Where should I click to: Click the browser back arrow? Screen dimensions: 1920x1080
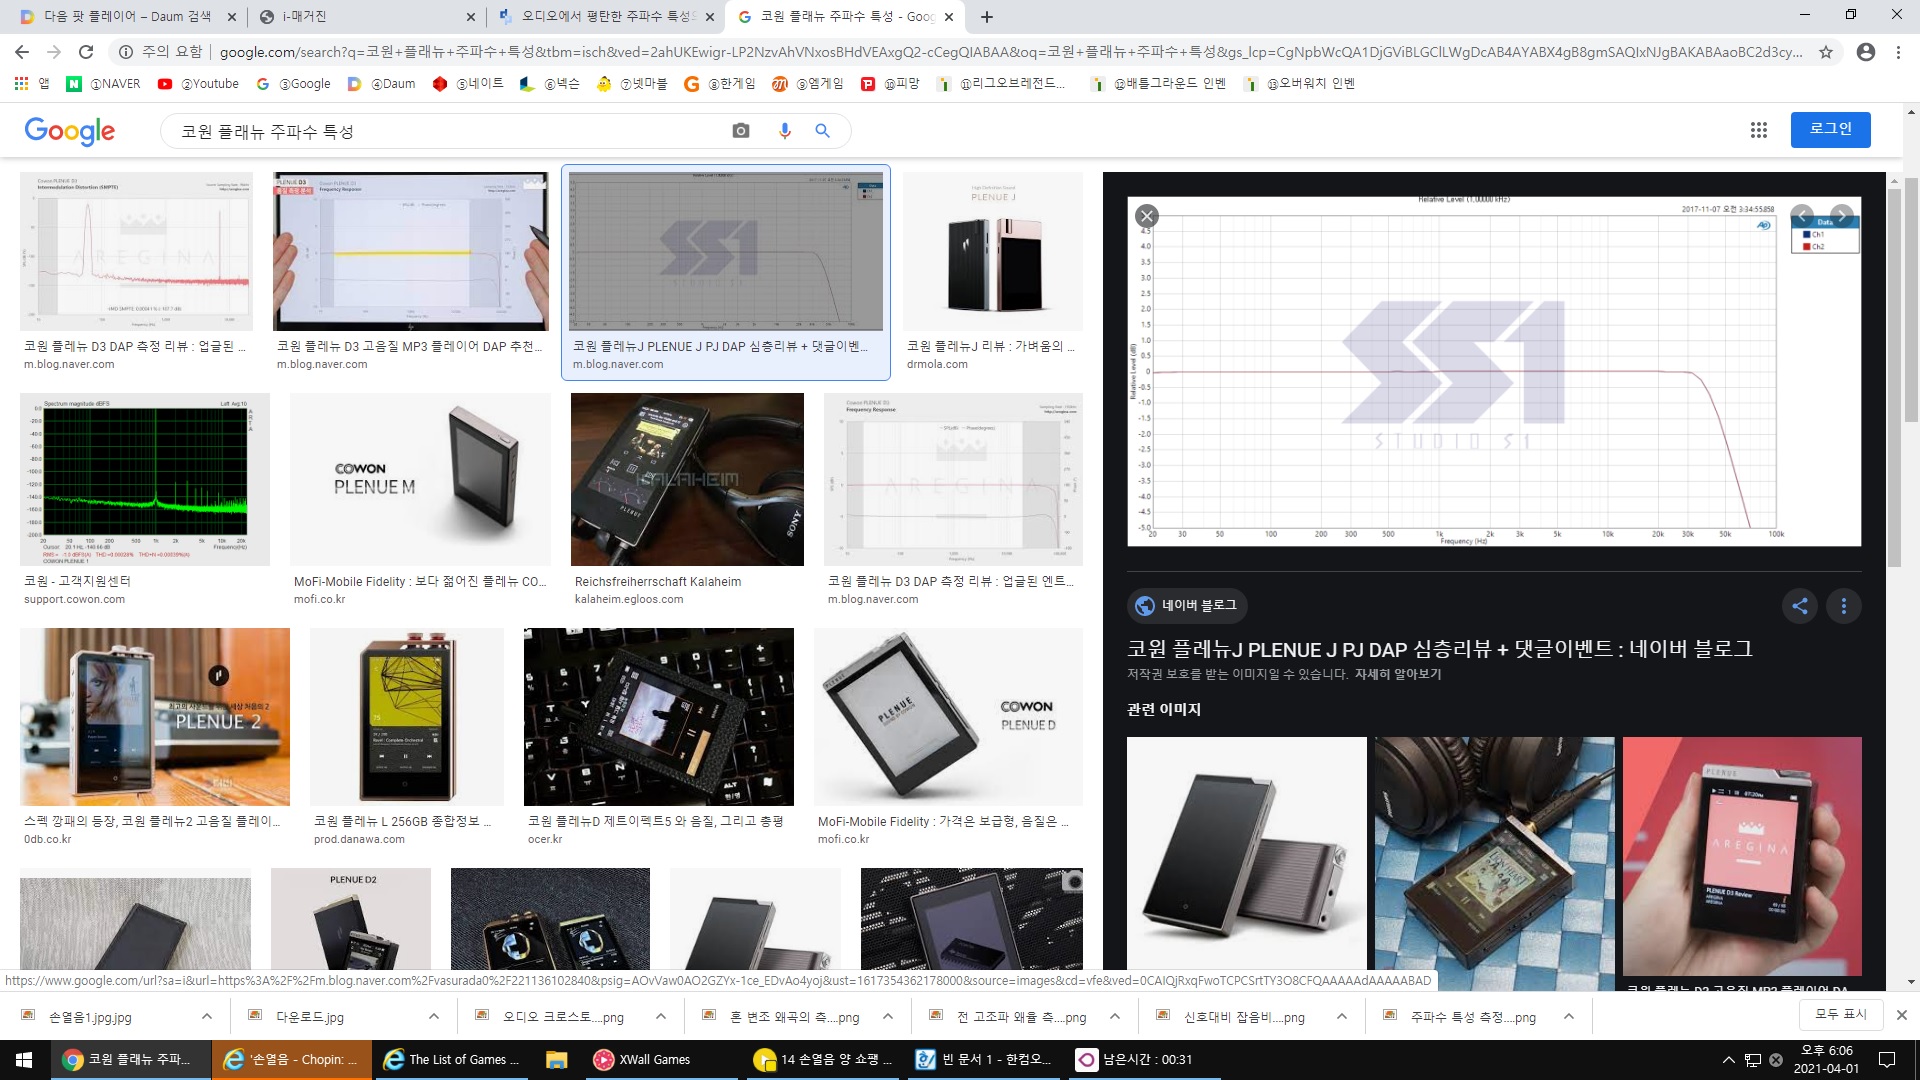point(22,52)
